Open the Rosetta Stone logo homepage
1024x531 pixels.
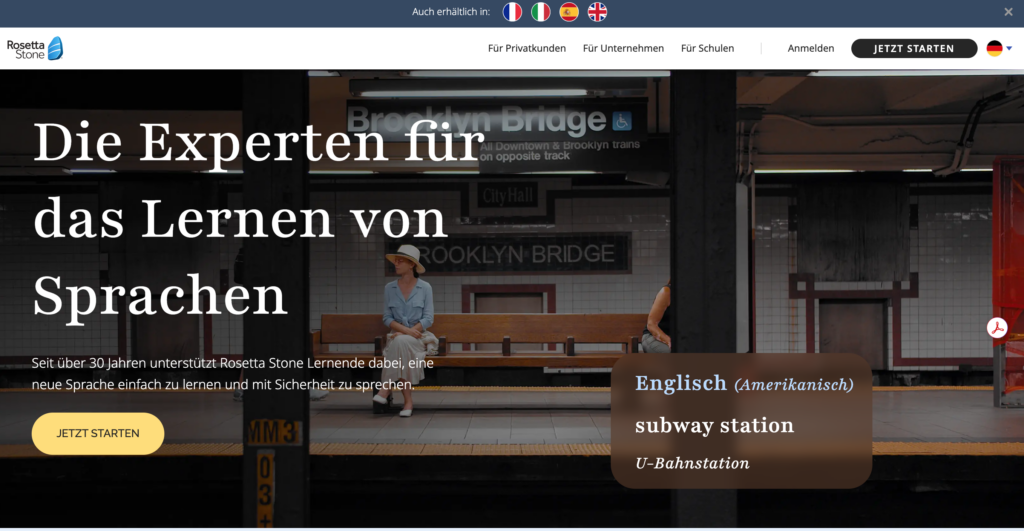point(35,49)
